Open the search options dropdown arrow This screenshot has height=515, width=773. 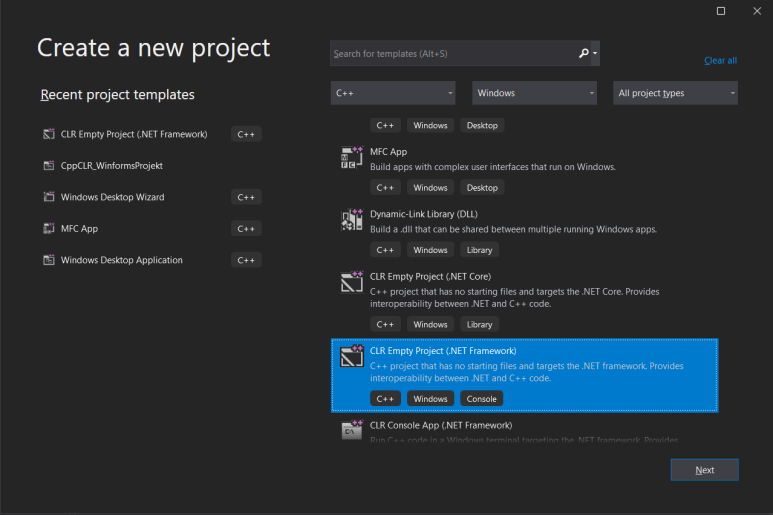point(595,53)
